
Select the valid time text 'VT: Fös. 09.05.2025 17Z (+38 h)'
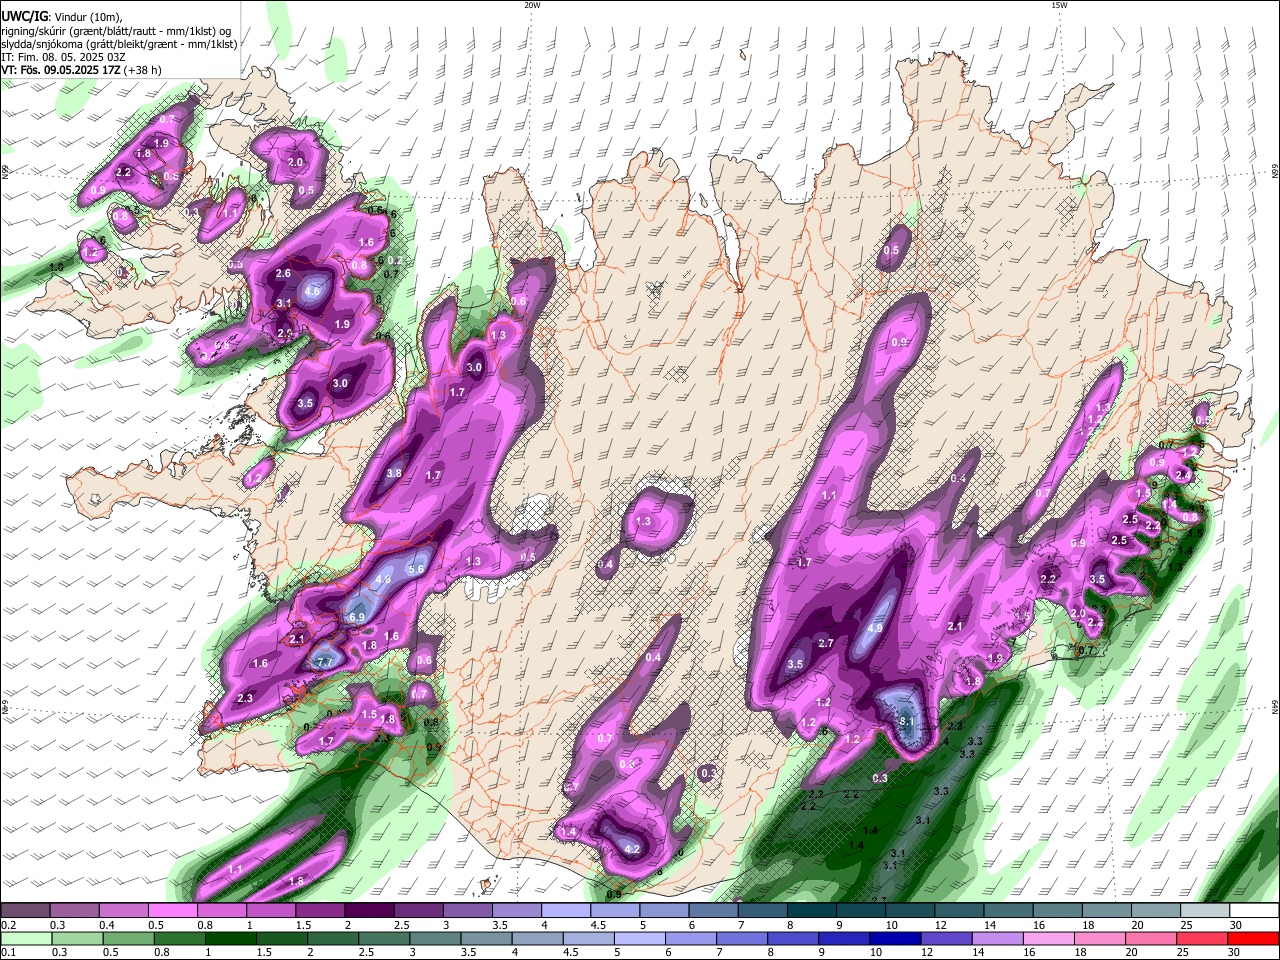click(x=81, y=70)
